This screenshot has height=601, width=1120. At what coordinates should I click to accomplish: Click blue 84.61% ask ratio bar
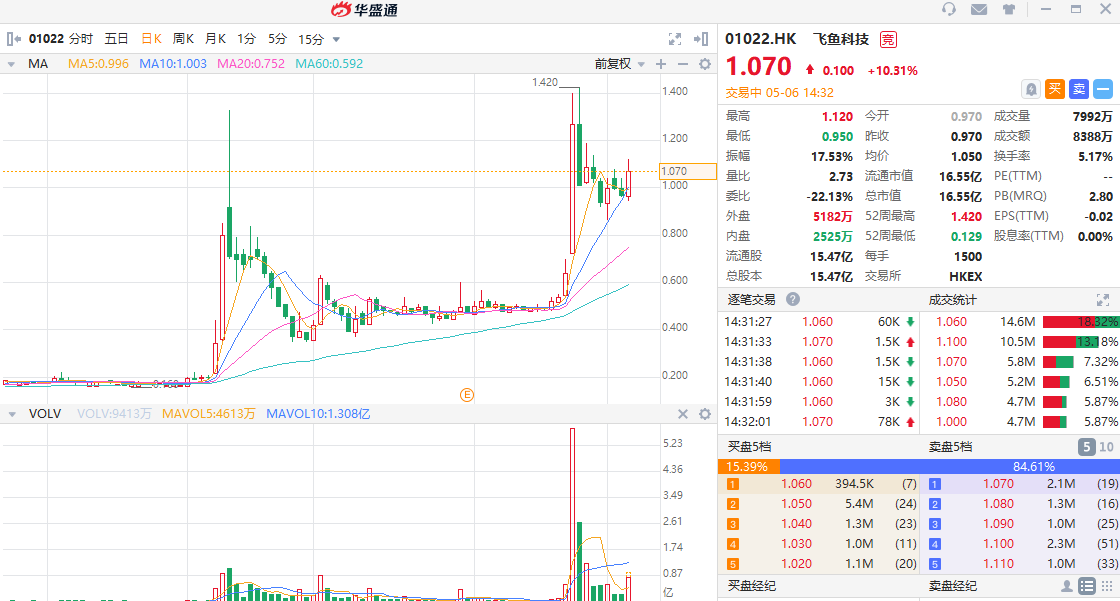pos(949,467)
